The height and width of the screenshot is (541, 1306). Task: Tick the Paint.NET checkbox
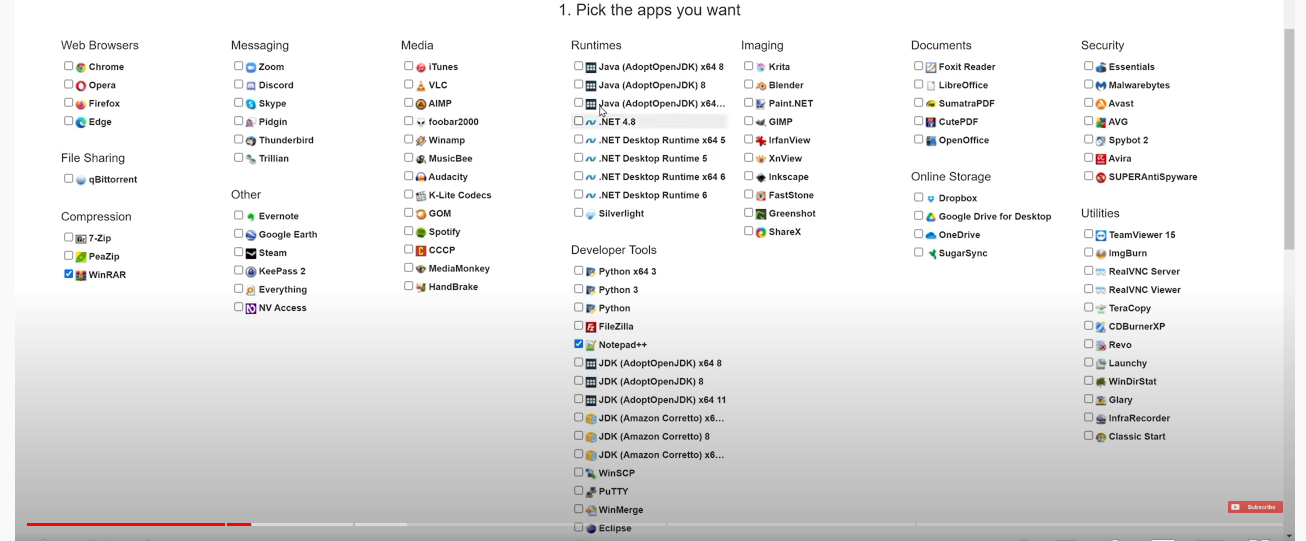748,103
